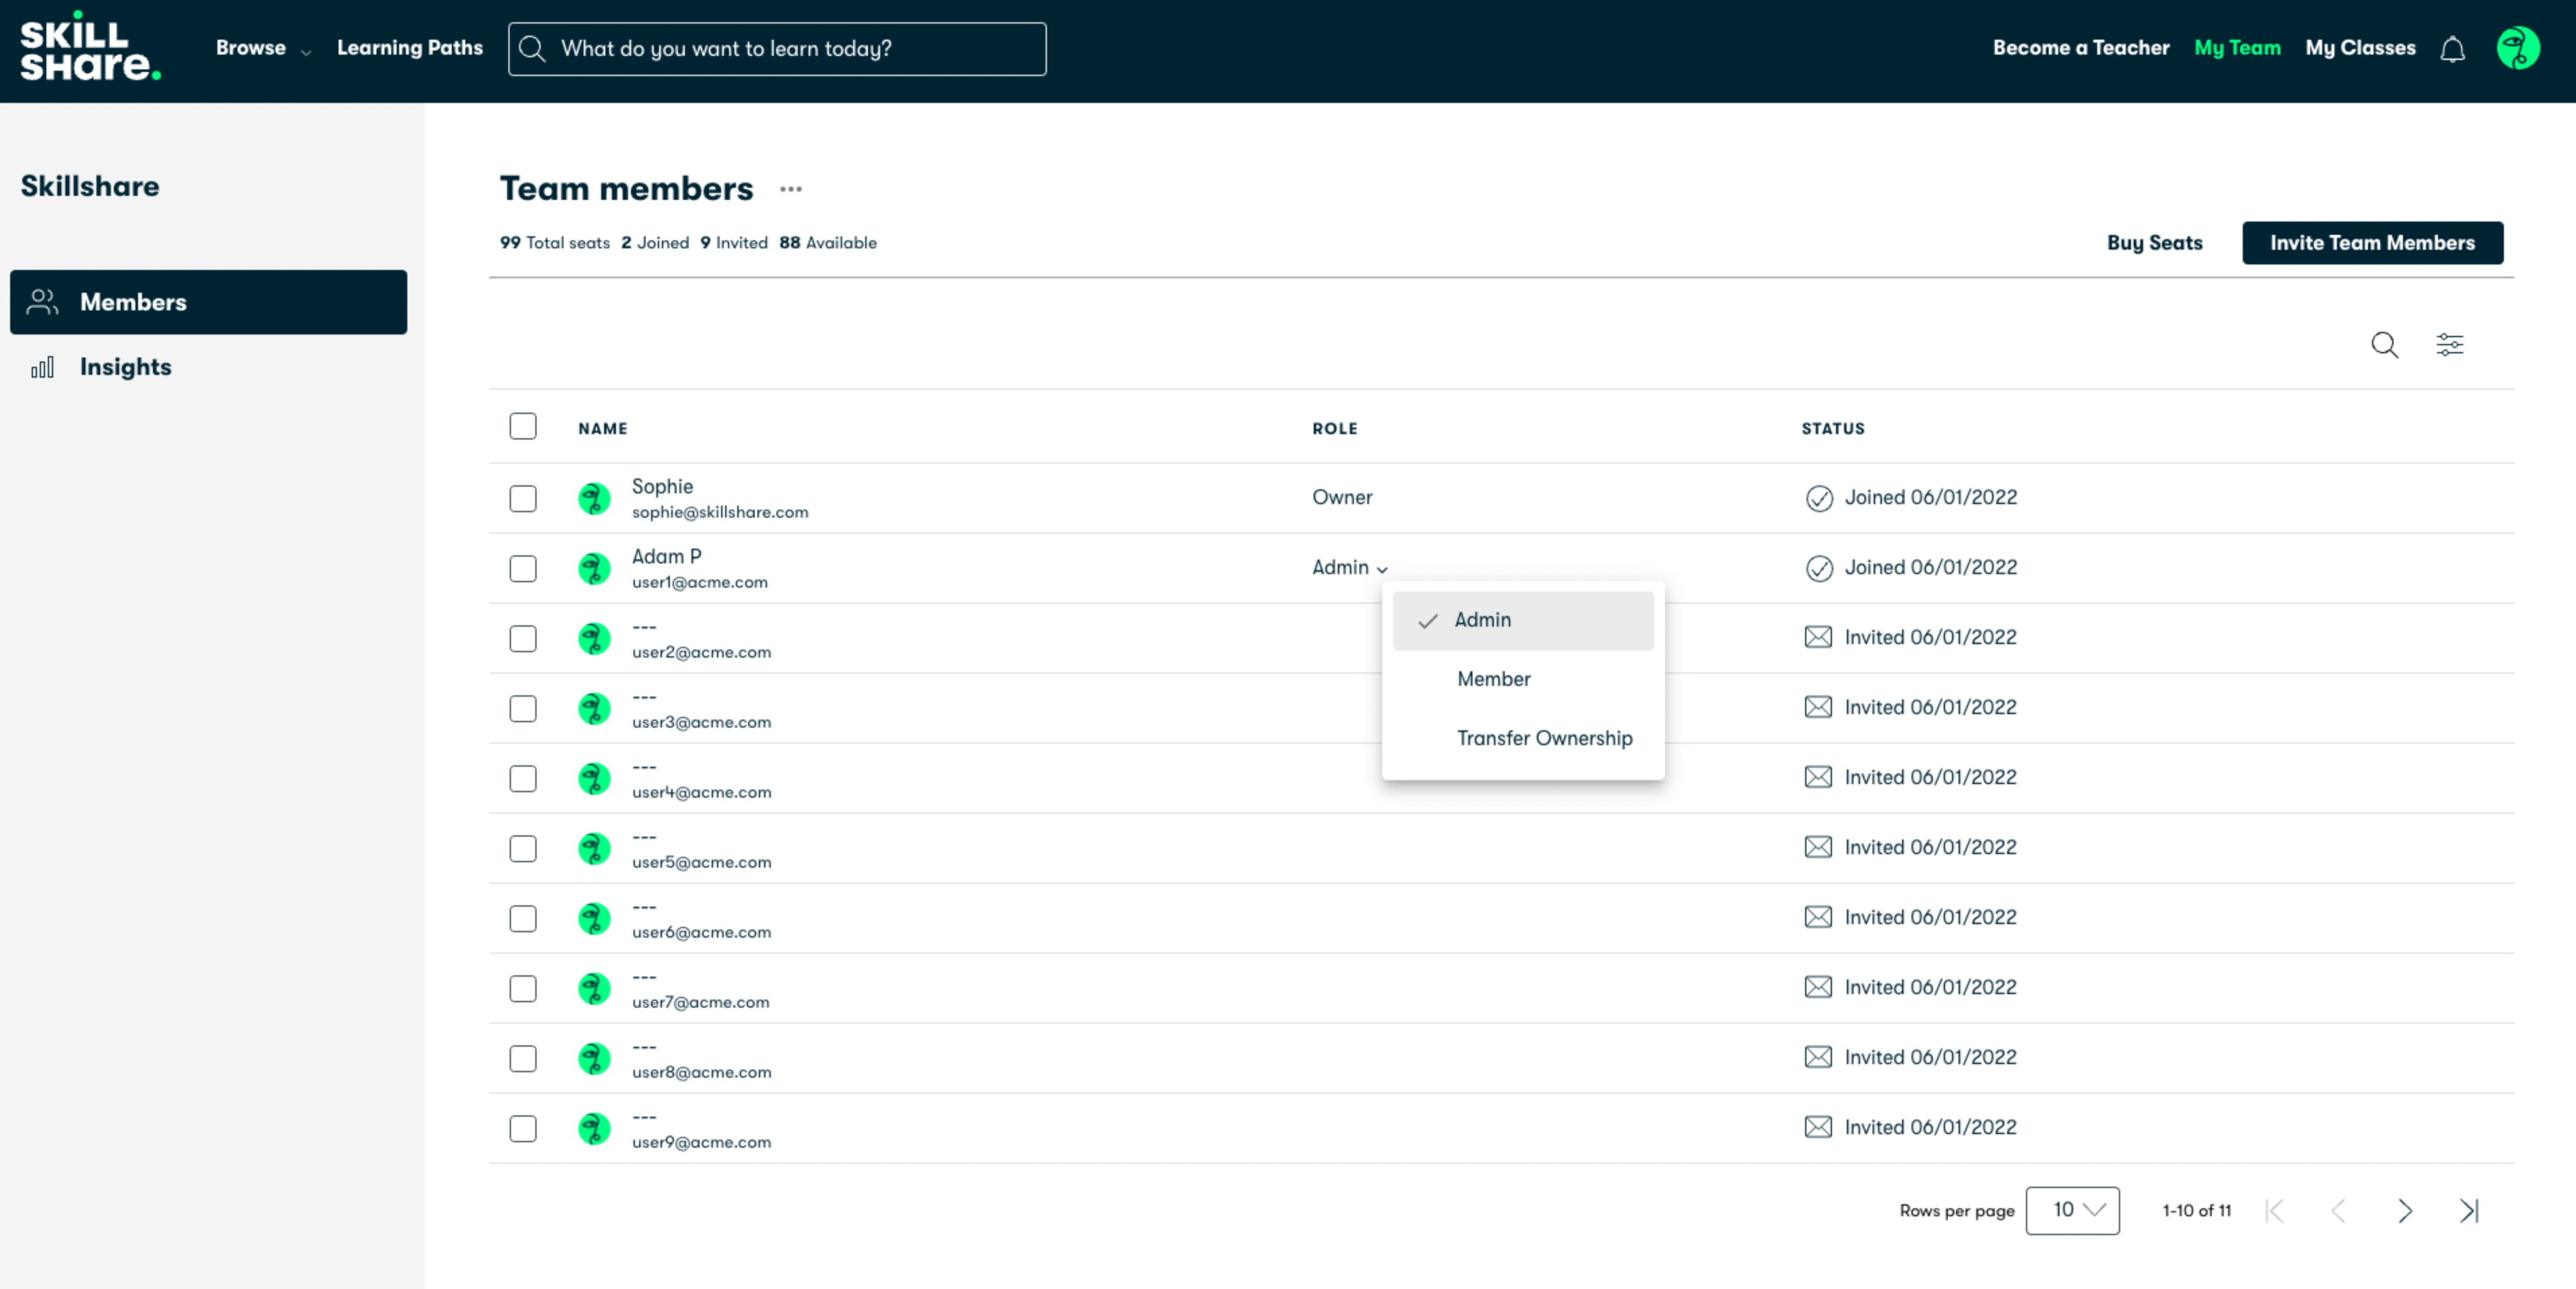Go to the next page of members
This screenshot has width=2576, height=1289.
tap(2404, 1210)
